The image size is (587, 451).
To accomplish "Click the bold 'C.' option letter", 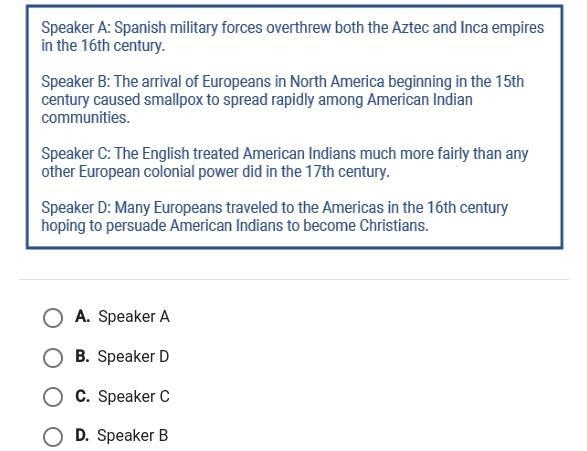I will click(x=82, y=396).
